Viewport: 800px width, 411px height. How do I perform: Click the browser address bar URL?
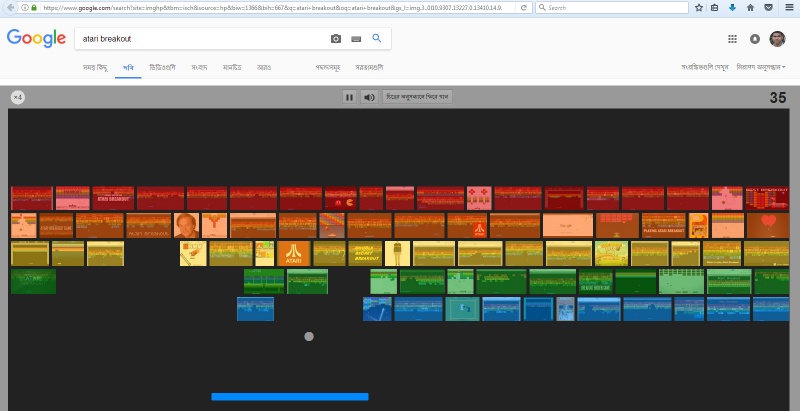273,8
